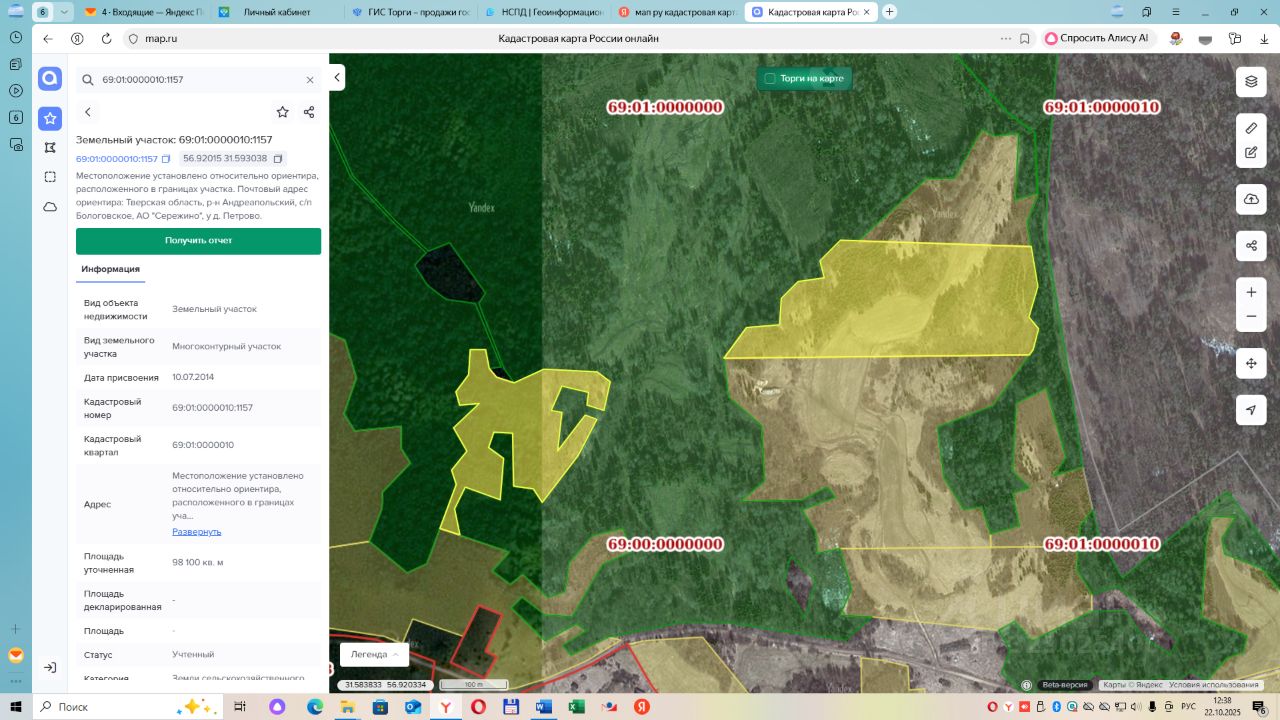Screen dimensions: 1280x720
Task: Open the Yandex home page button
Action: pyautogui.click(x=77, y=38)
